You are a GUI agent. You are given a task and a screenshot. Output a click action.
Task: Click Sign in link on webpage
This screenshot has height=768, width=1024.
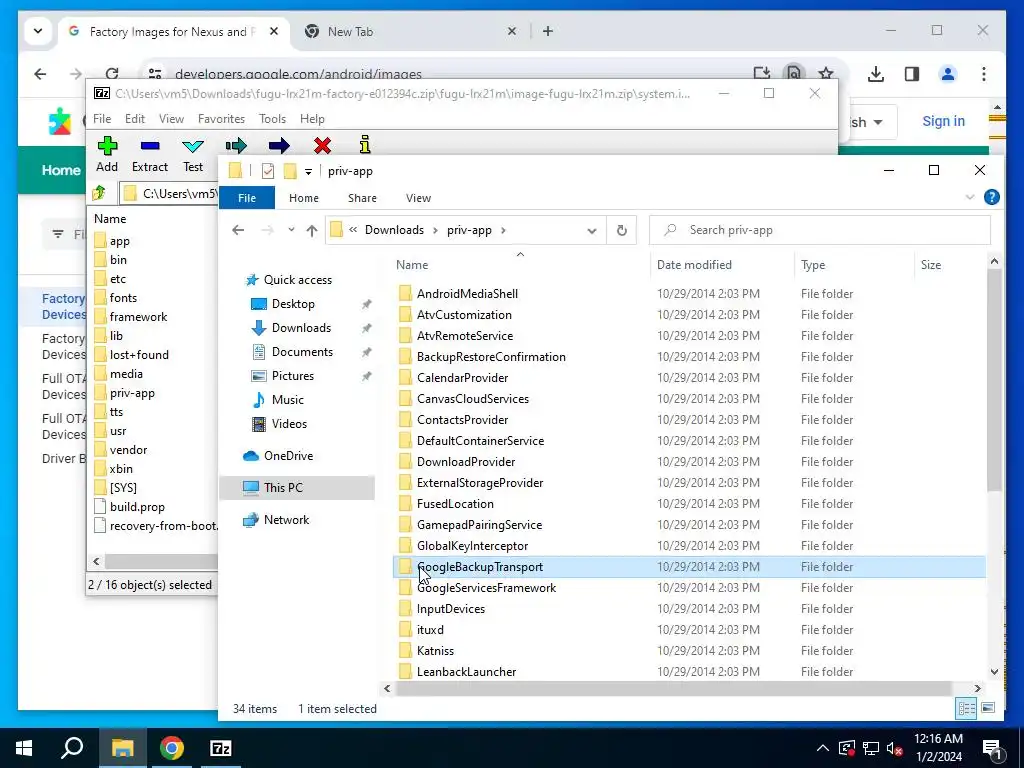click(943, 121)
